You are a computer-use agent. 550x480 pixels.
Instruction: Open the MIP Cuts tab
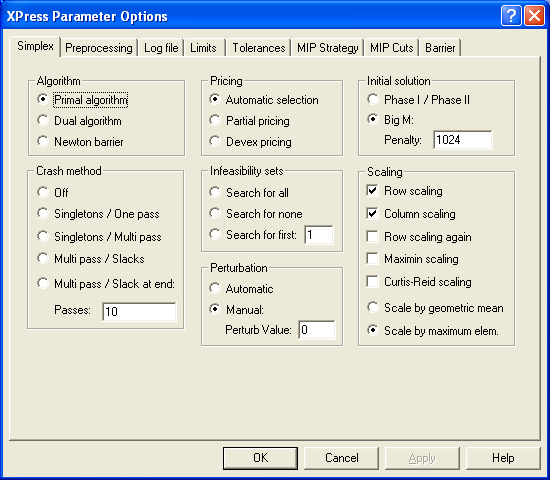[391, 48]
